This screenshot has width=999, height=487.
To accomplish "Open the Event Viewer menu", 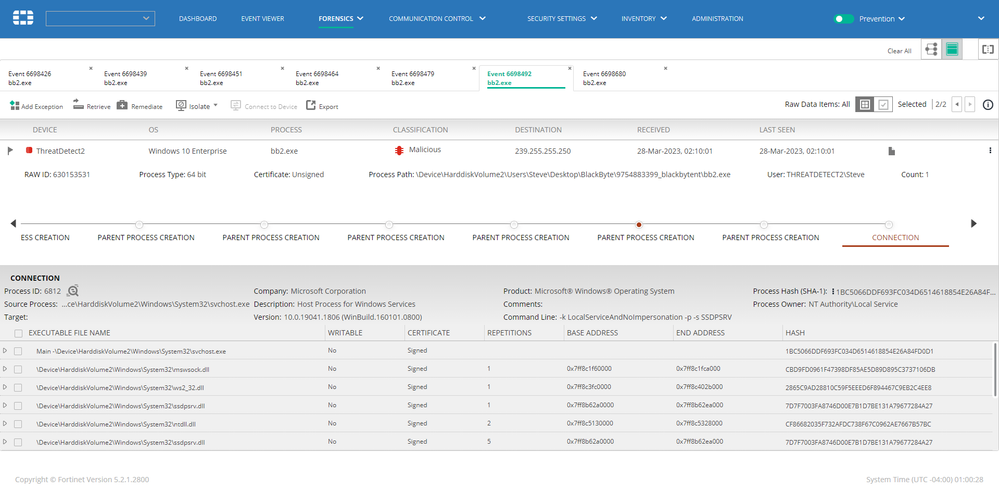I will 265,18.
